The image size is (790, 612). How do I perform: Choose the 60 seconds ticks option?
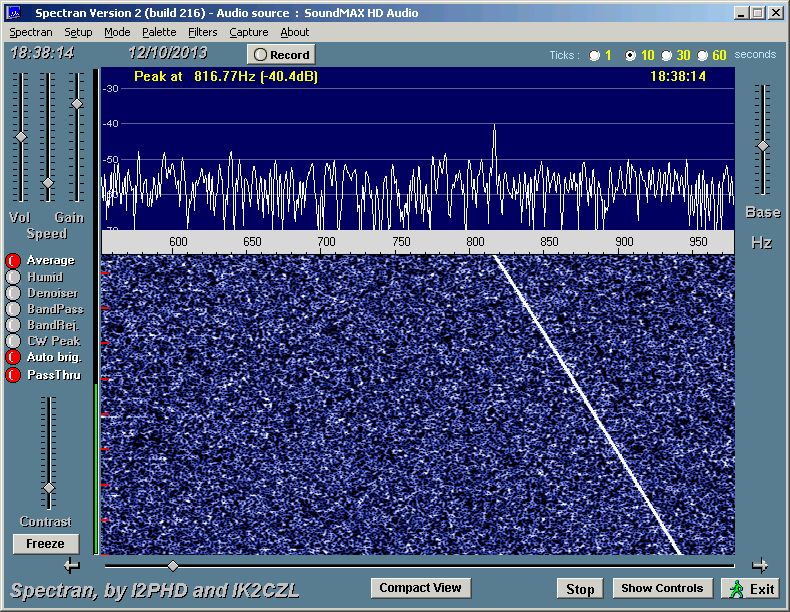pos(703,56)
